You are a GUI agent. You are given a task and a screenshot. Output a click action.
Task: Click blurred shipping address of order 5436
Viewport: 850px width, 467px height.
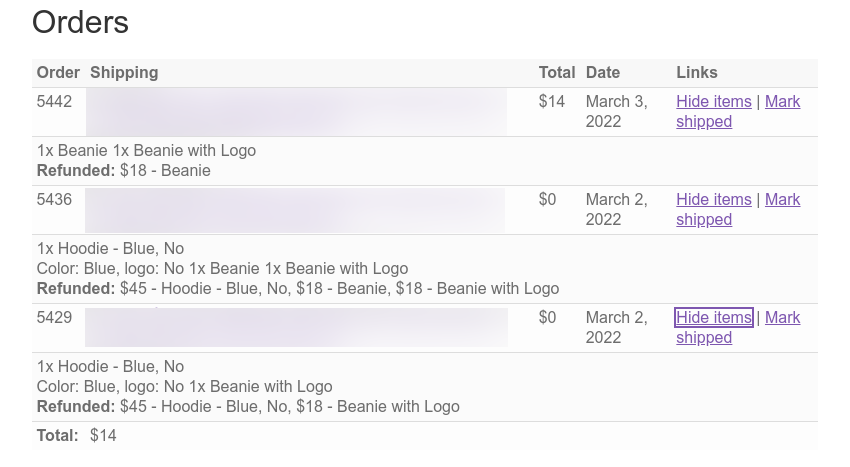click(295, 210)
